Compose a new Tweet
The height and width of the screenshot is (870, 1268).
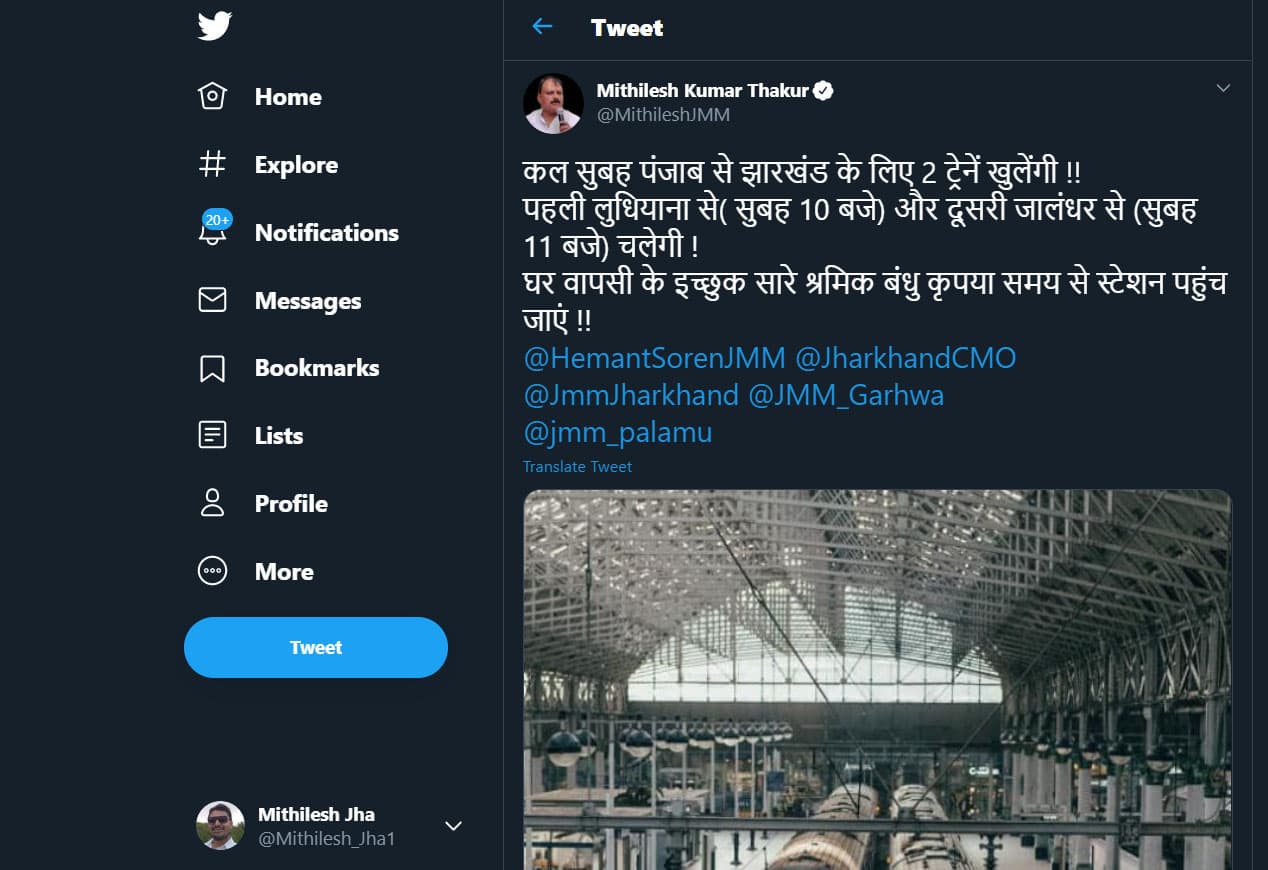pos(315,647)
